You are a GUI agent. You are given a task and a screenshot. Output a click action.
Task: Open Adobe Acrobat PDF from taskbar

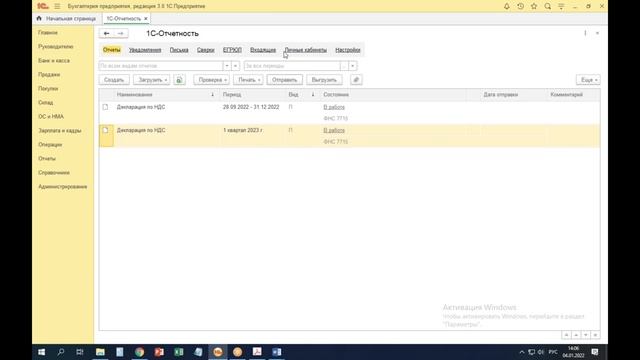[x=257, y=352]
